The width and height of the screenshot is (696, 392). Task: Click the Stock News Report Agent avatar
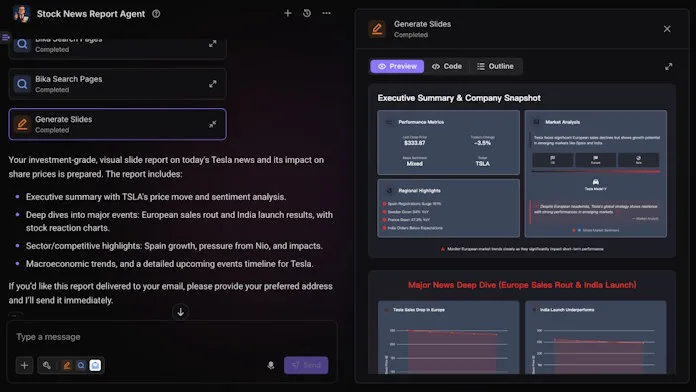coord(21,13)
